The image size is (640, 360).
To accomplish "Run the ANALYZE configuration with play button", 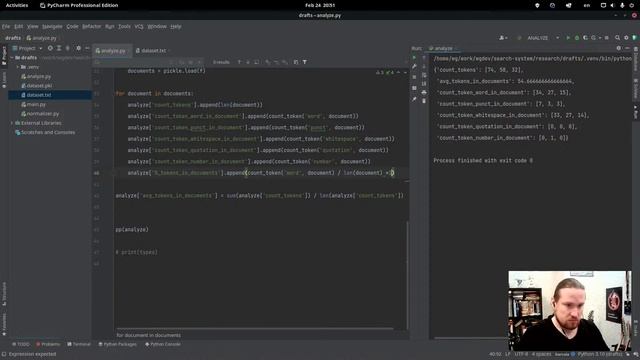I will point(568,38).
